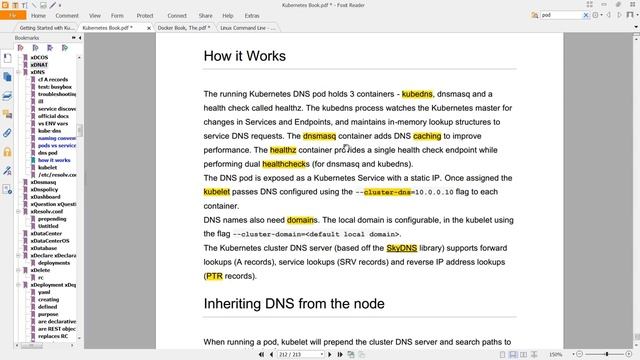Click into the search text field
This screenshot has height=360, width=640.
[560, 15]
